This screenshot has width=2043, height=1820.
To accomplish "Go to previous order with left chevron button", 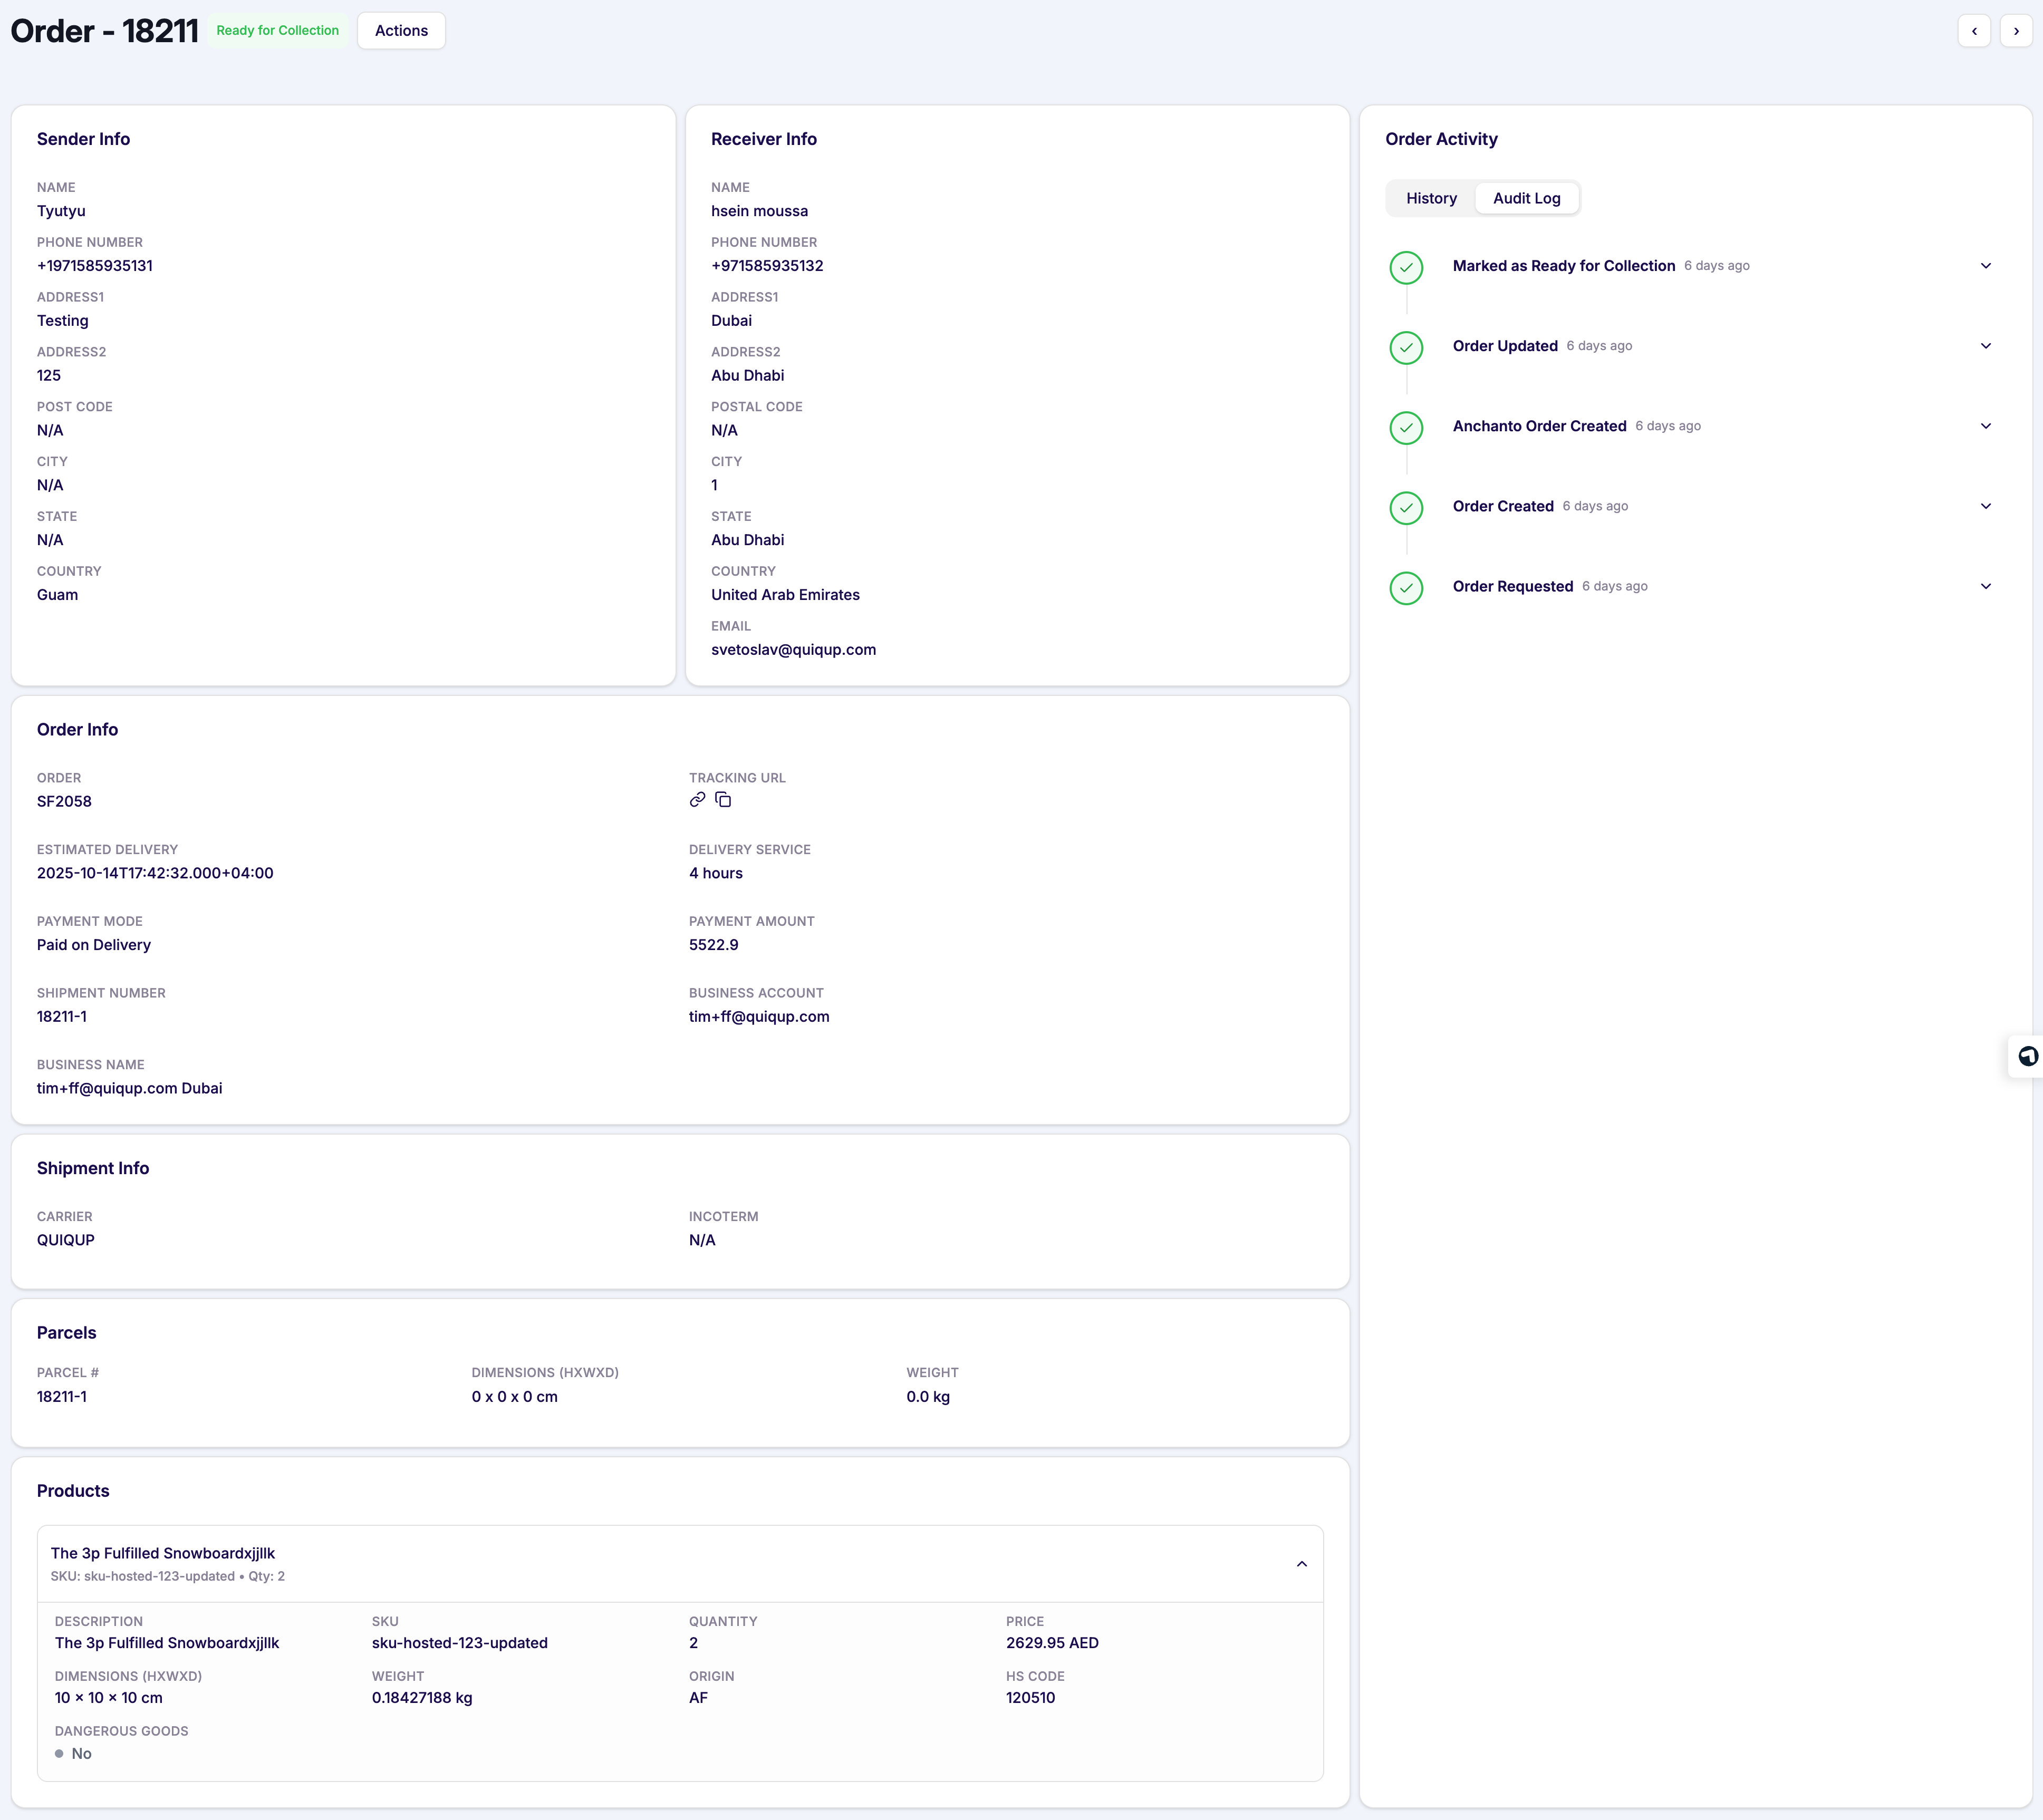I will 1975,31.
